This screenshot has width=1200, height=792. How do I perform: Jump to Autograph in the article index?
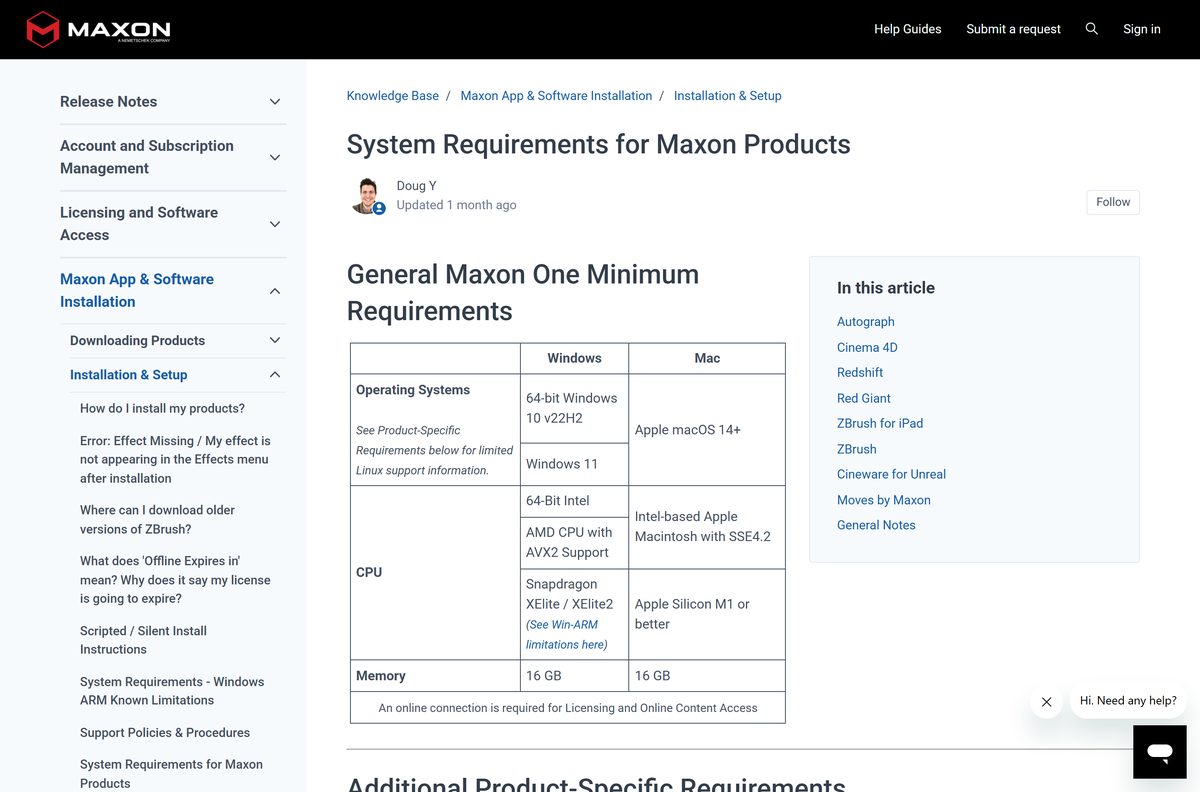coord(866,322)
